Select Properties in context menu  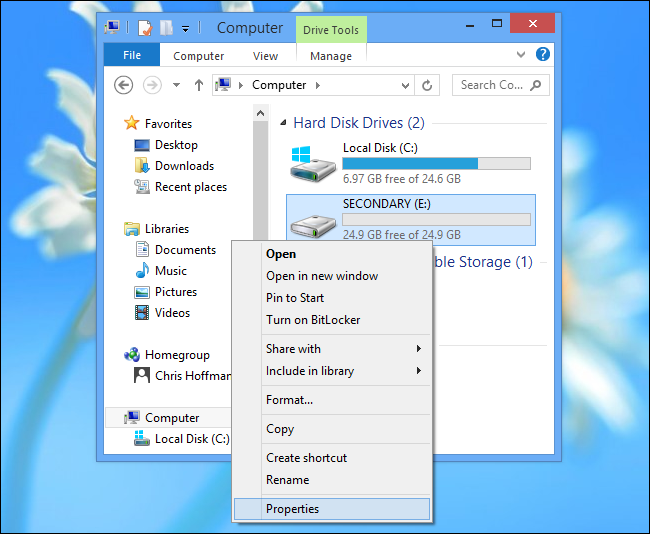(332, 509)
